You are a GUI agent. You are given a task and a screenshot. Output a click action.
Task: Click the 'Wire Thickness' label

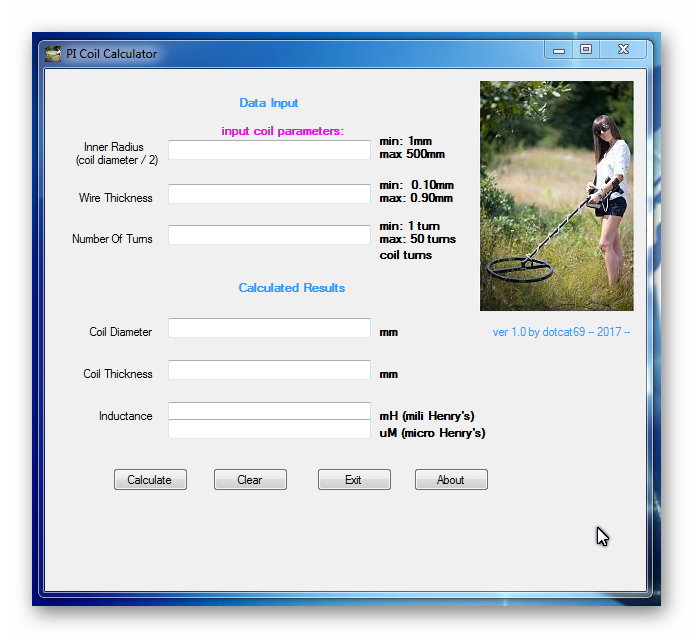pyautogui.click(x=115, y=198)
